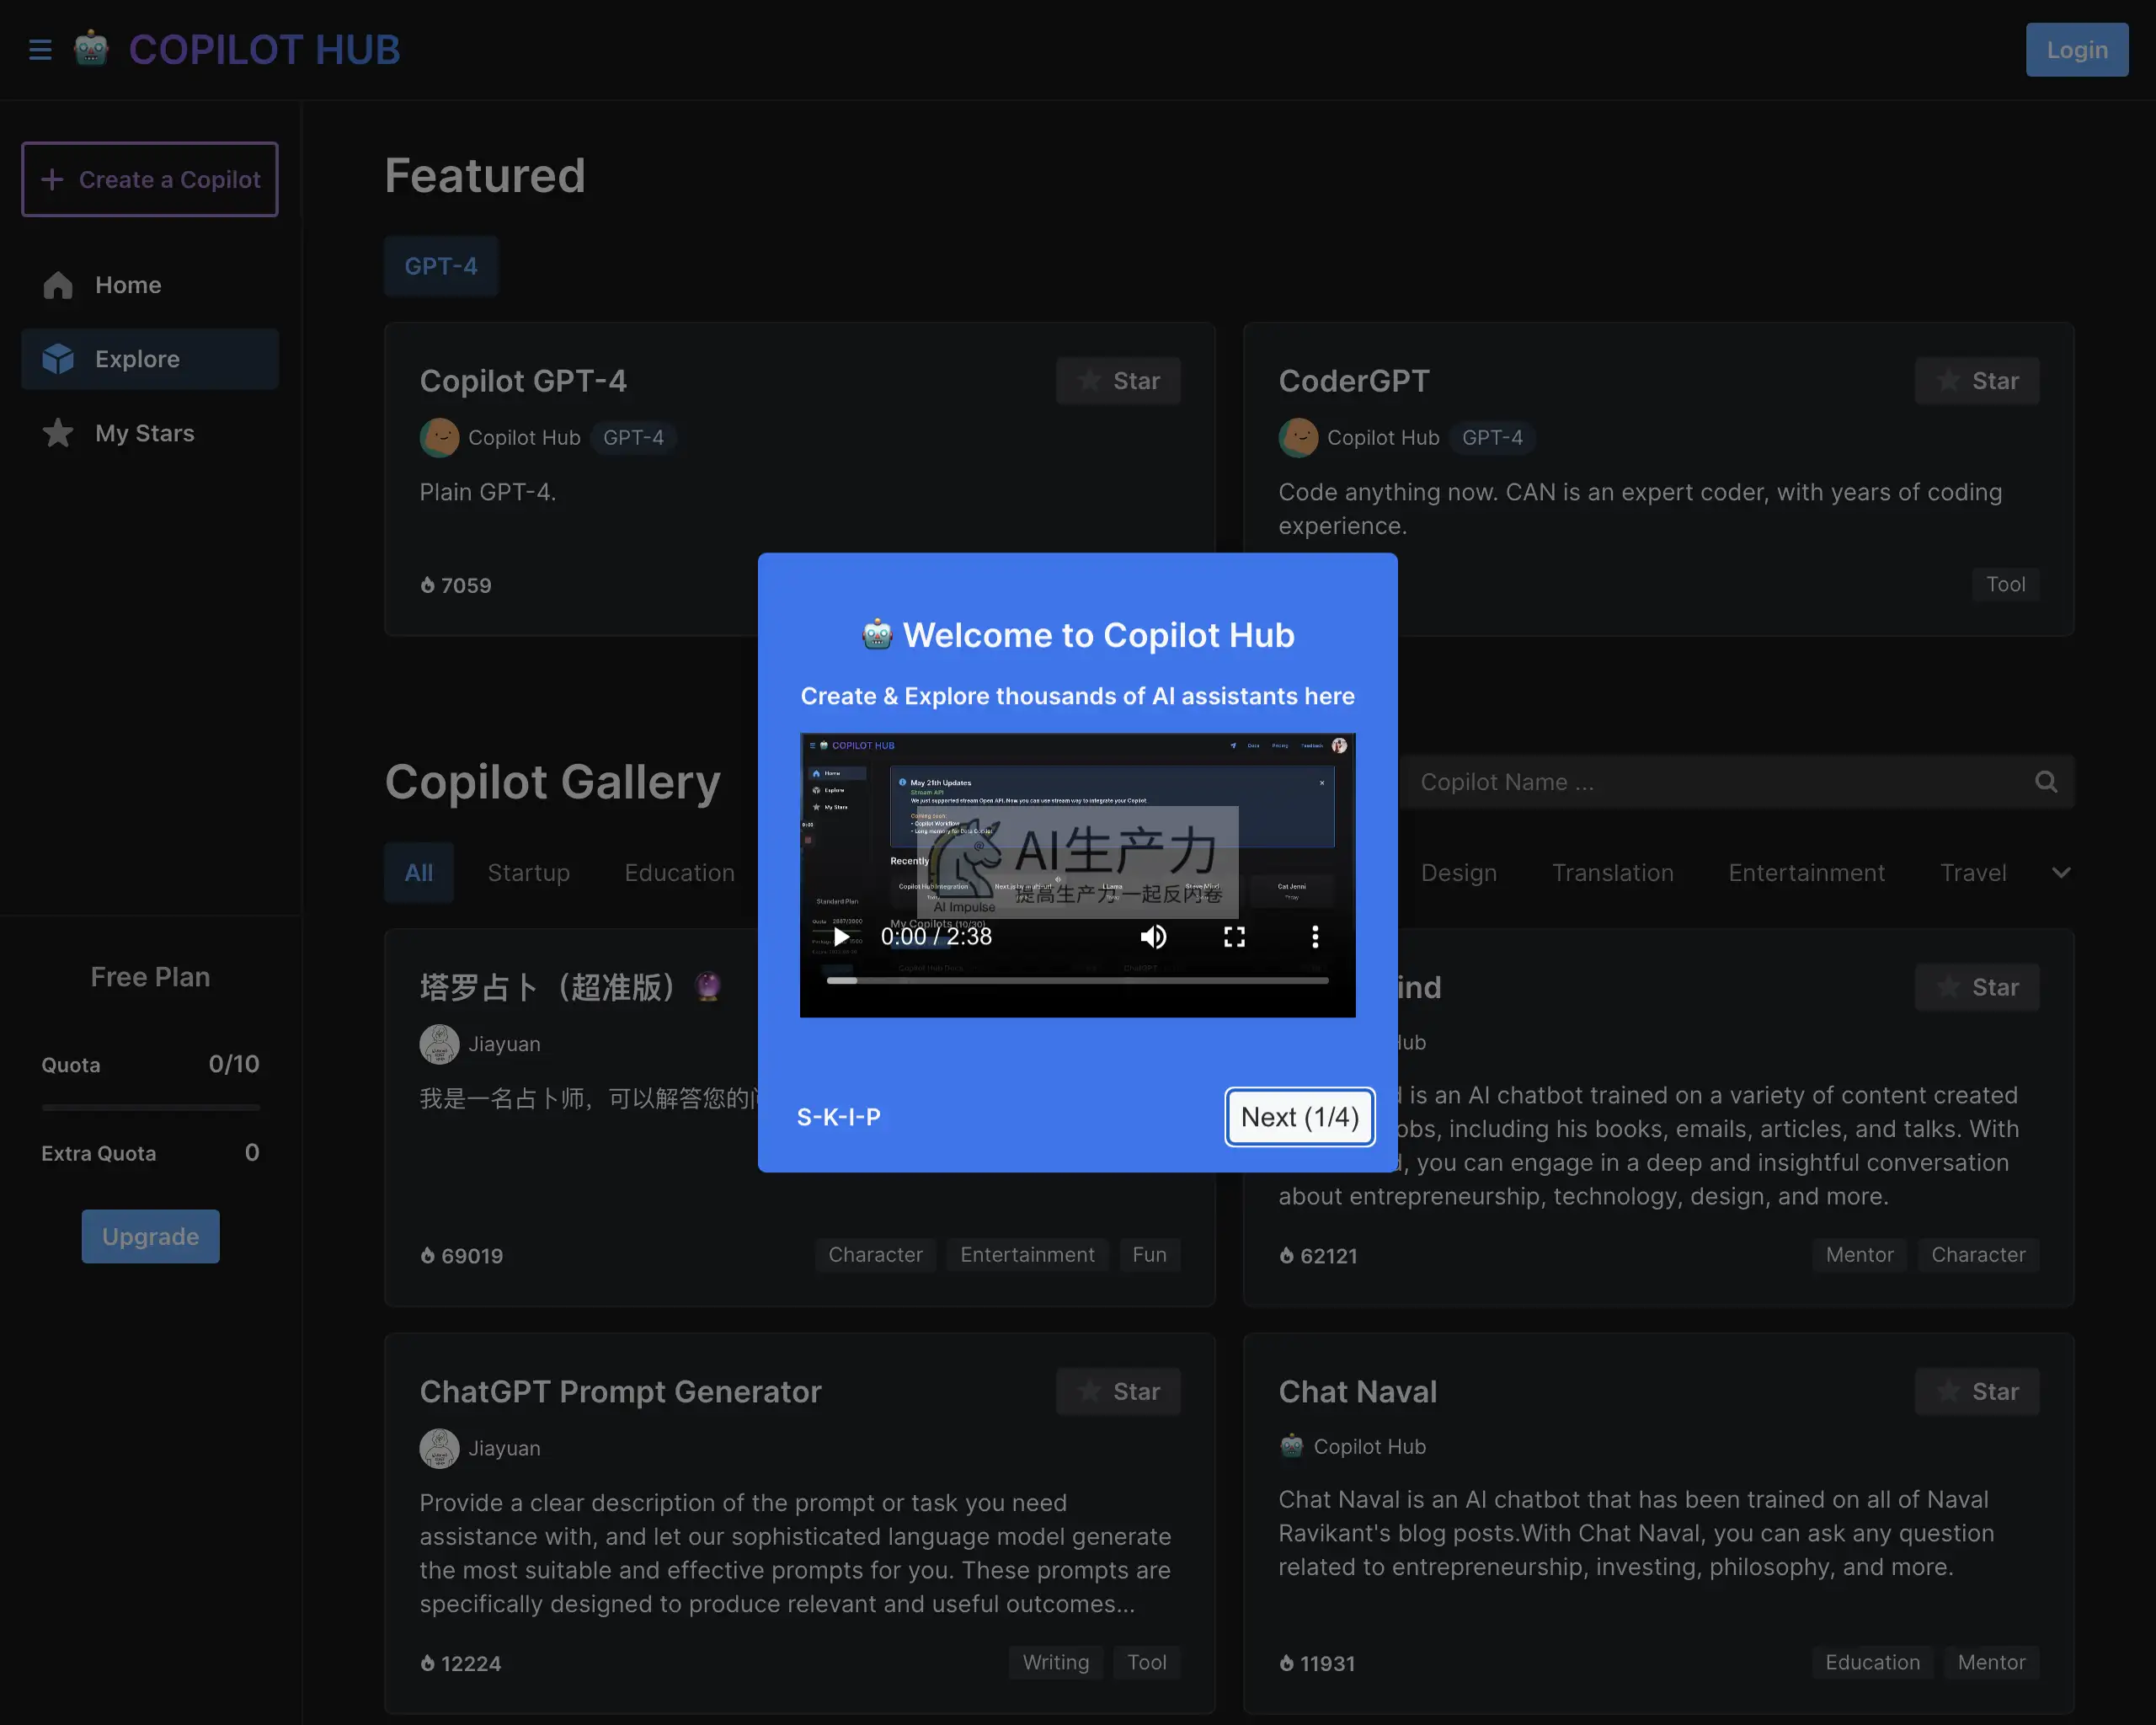The height and width of the screenshot is (1725, 2156).
Task: Select the Design category tab
Action: point(1458,873)
